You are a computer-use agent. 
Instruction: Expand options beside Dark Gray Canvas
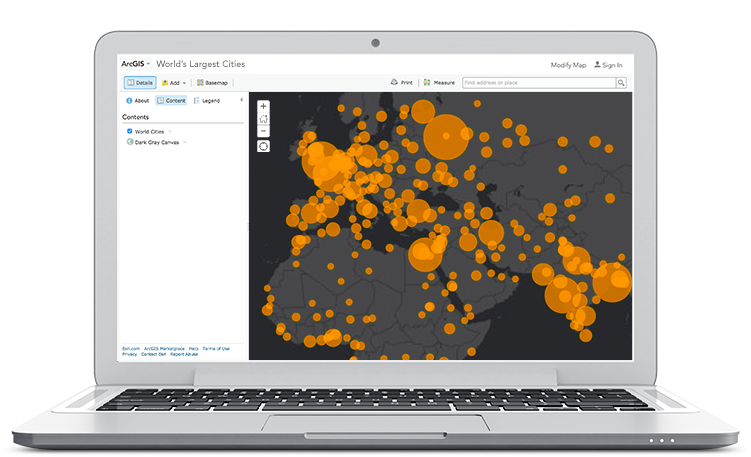click(185, 142)
